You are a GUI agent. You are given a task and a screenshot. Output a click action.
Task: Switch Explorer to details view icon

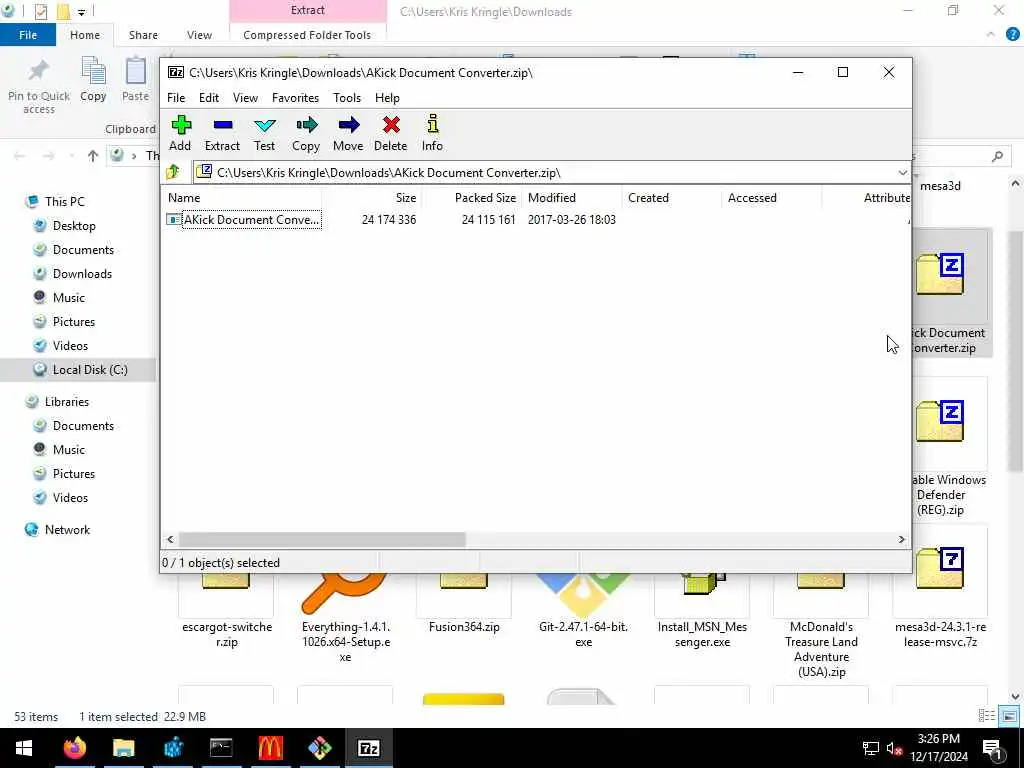(x=987, y=716)
